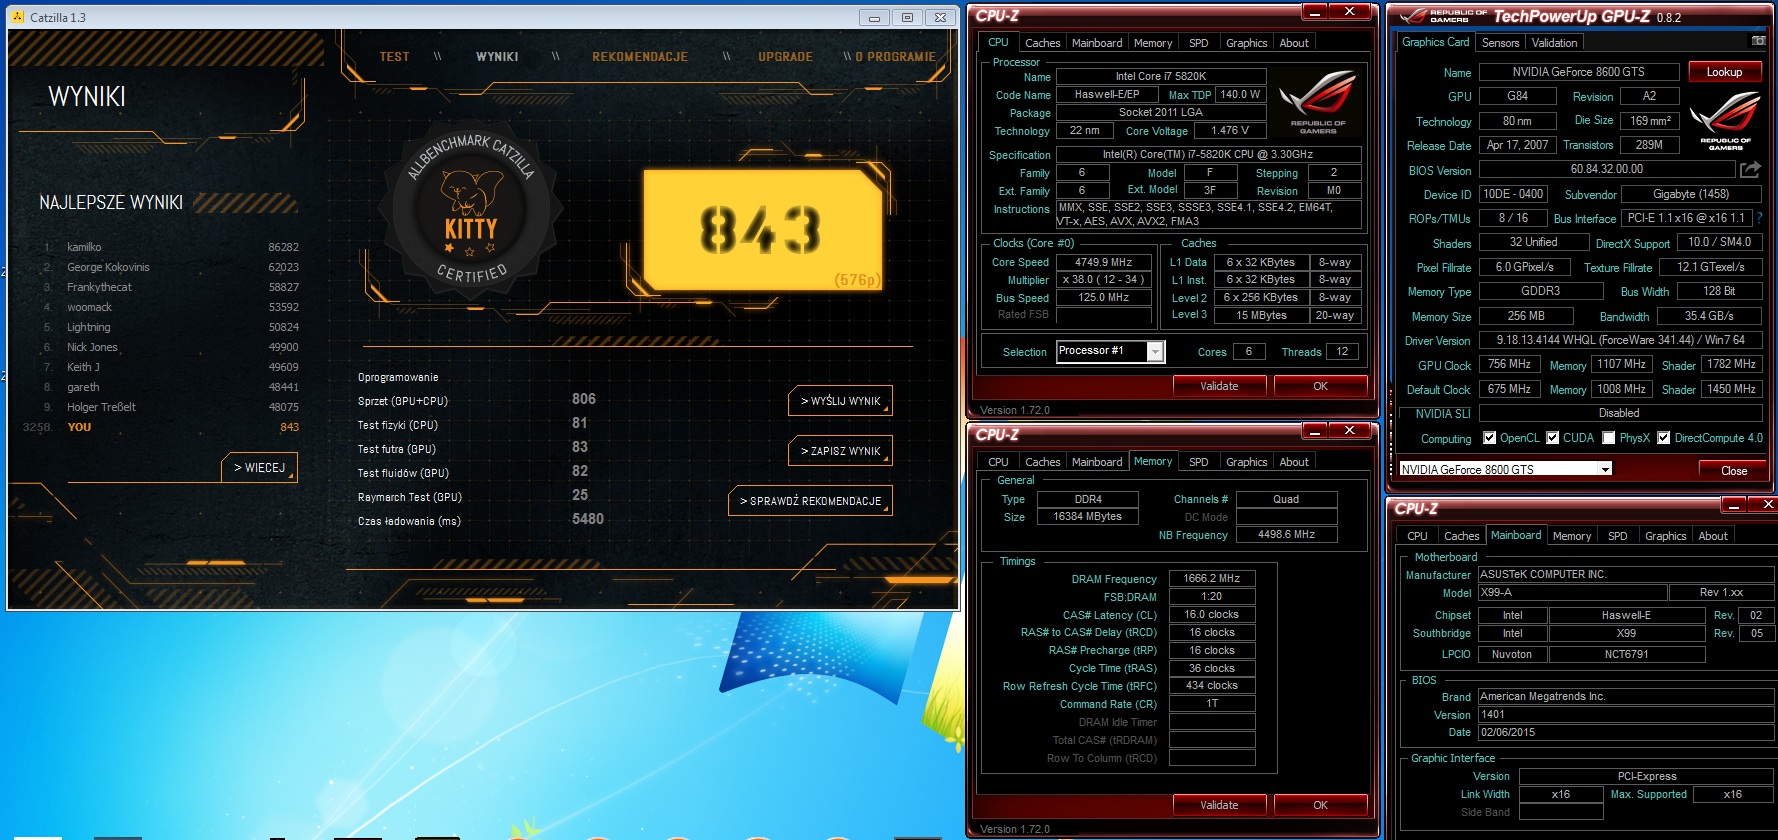Select Graphics Card tab in GPU-Z

[1435, 42]
